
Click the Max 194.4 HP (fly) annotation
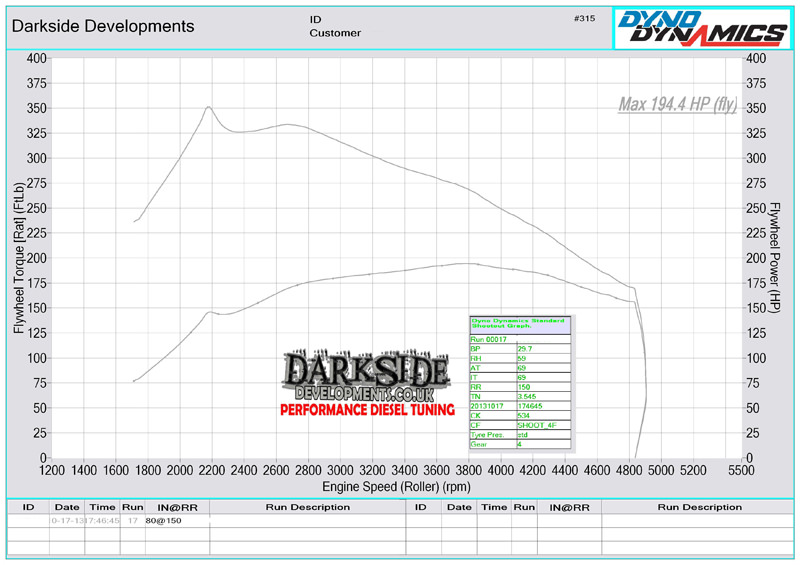click(x=678, y=105)
